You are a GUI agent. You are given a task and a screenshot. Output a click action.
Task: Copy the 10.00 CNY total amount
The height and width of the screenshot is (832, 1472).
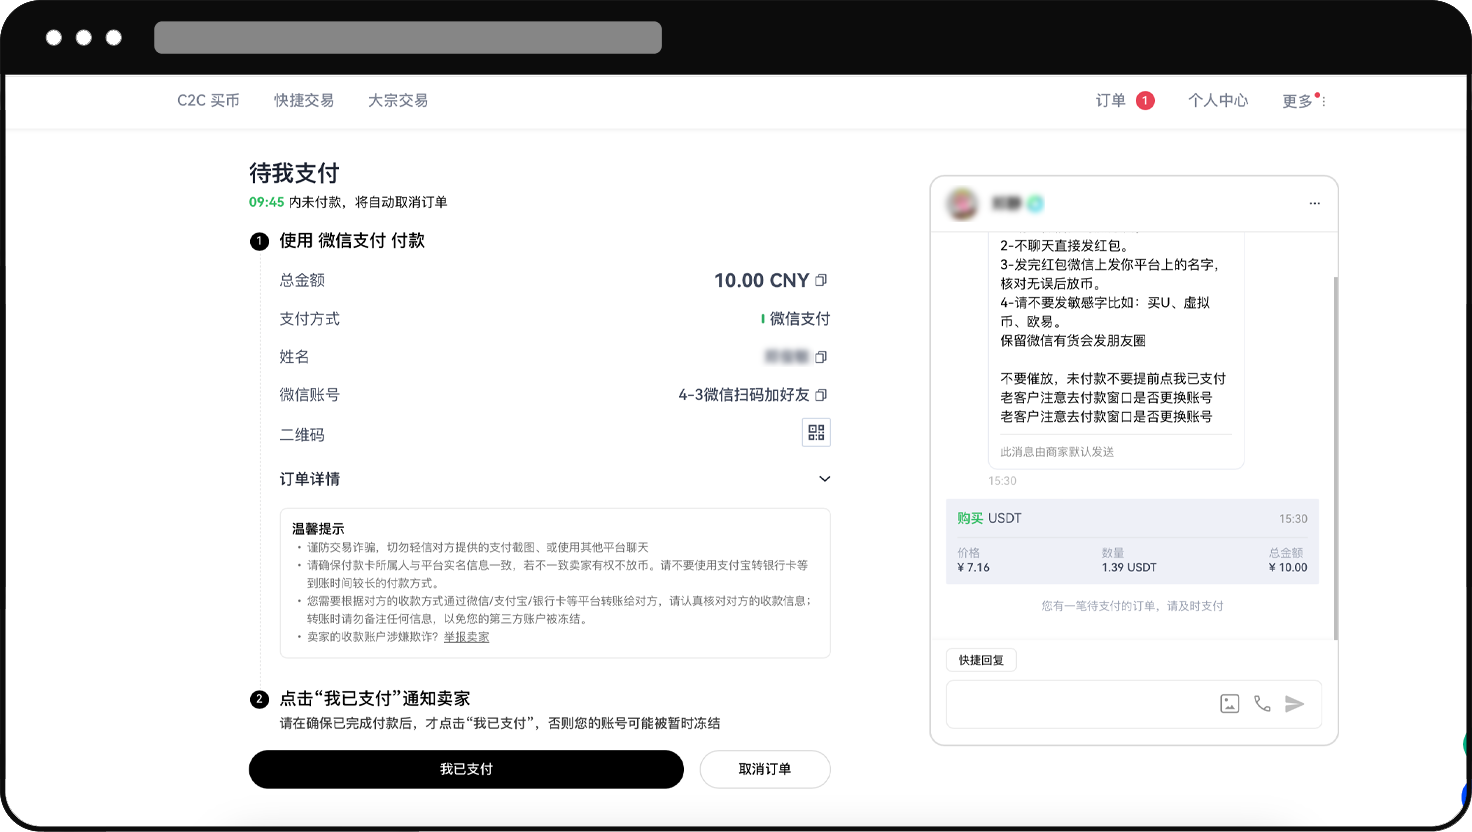click(821, 280)
